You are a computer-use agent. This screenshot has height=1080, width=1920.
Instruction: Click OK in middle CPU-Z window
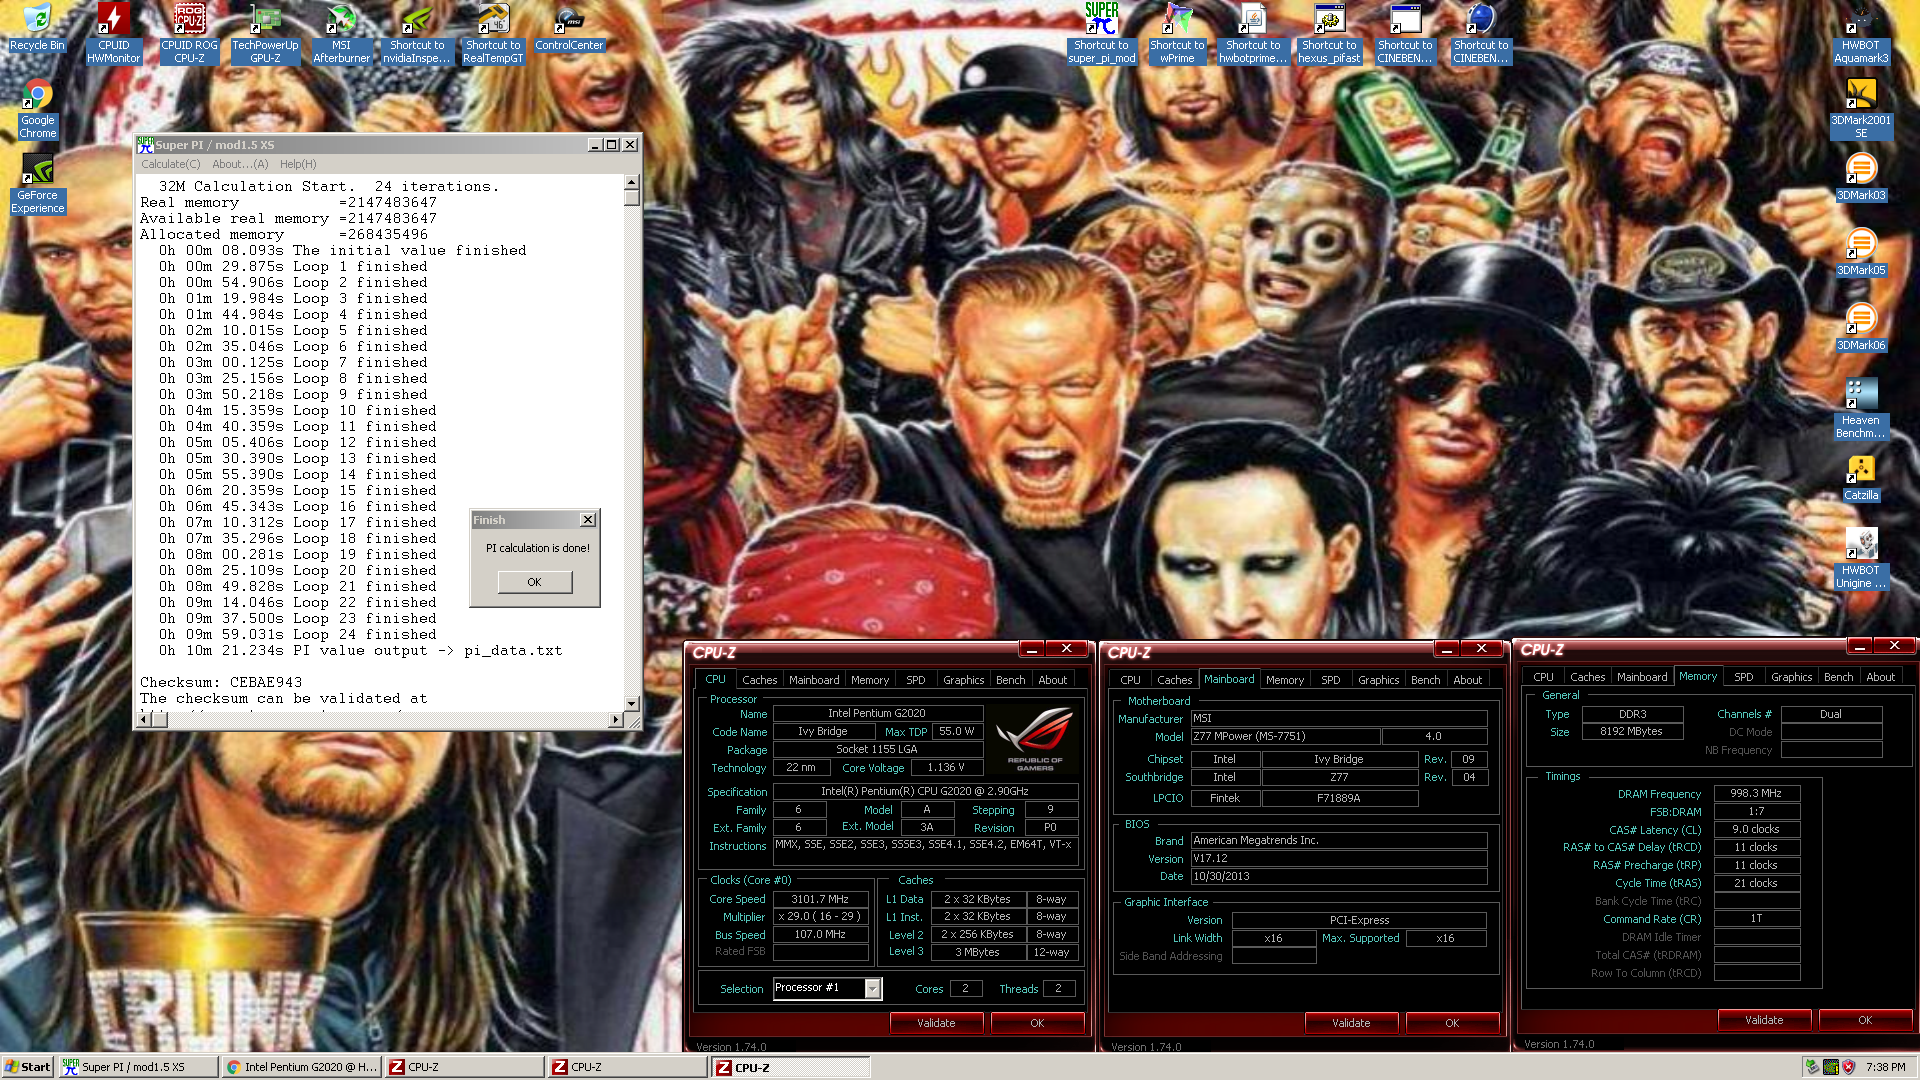(x=1452, y=1023)
